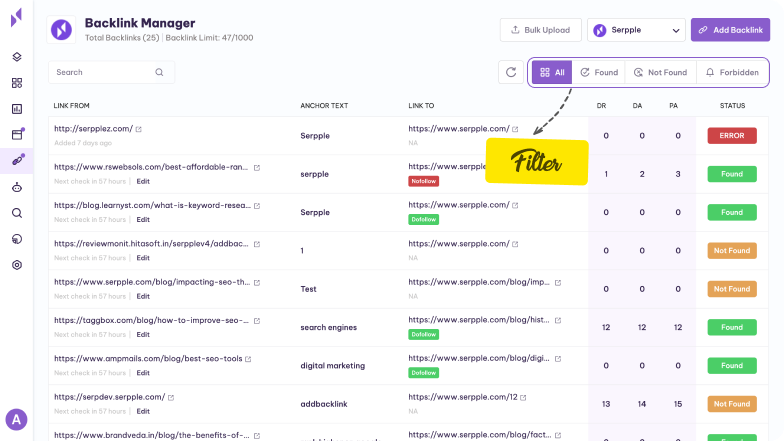Click Not Found badge for reviewmonit.hitasoft.in row
The image size is (784, 441).
pos(732,250)
